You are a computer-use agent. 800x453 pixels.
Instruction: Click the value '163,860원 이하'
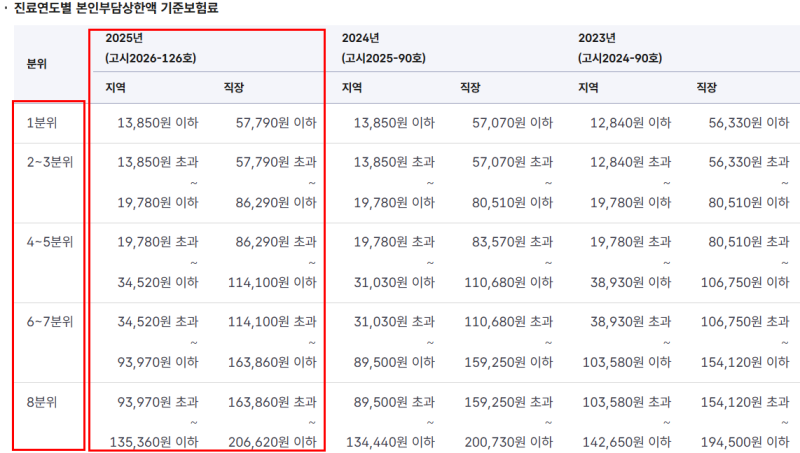pos(272,363)
